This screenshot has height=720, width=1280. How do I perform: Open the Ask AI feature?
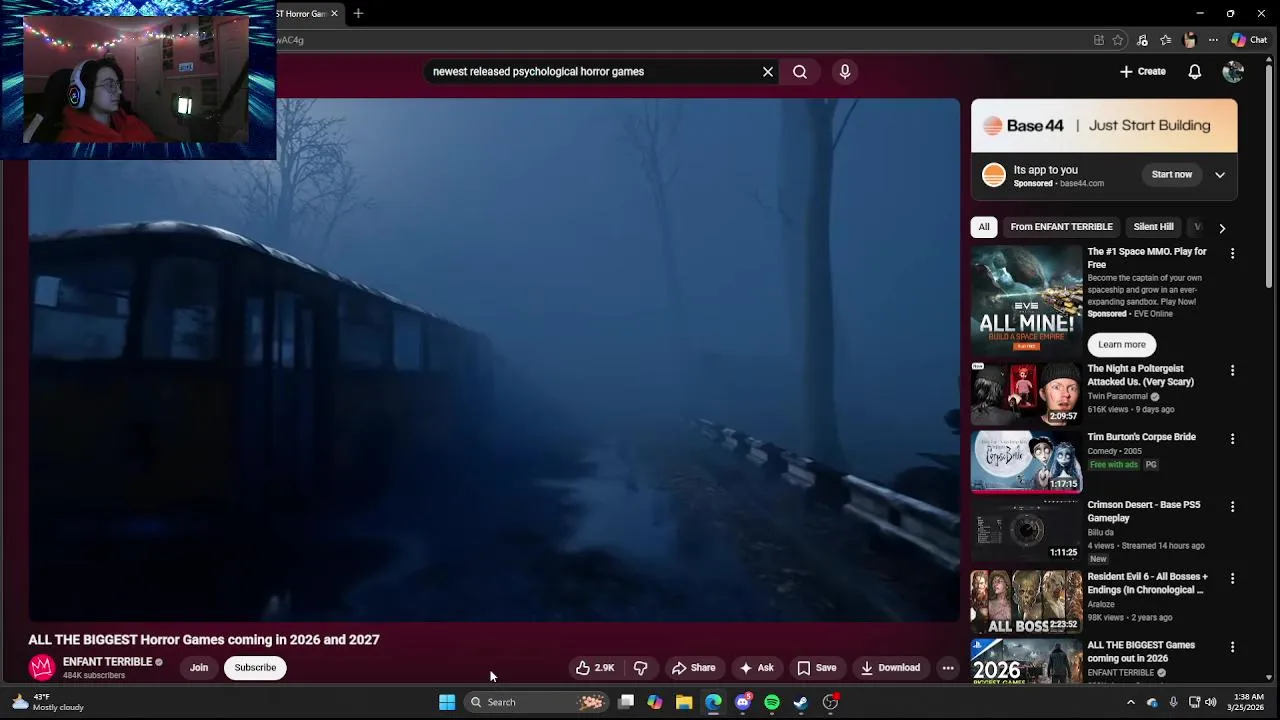(756, 668)
